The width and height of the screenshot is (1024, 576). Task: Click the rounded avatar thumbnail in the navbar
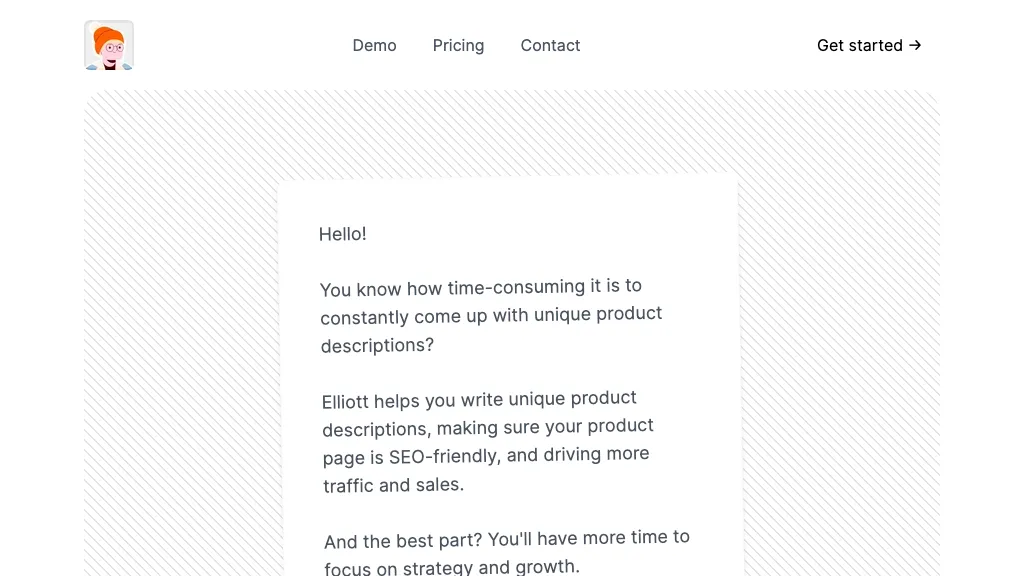[x=108, y=45]
